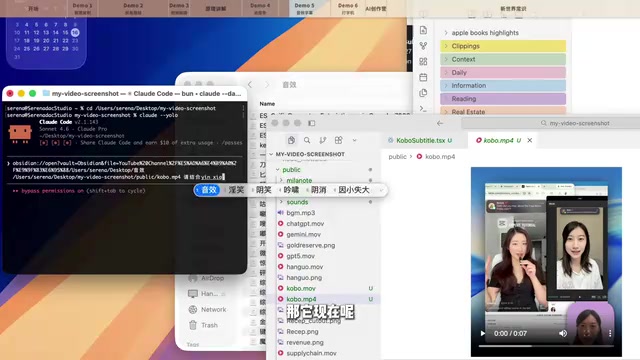Screen dimensions: 640x360
Task: Pick the candidate 阴消 in the input bar
Action: pyautogui.click(x=318, y=190)
